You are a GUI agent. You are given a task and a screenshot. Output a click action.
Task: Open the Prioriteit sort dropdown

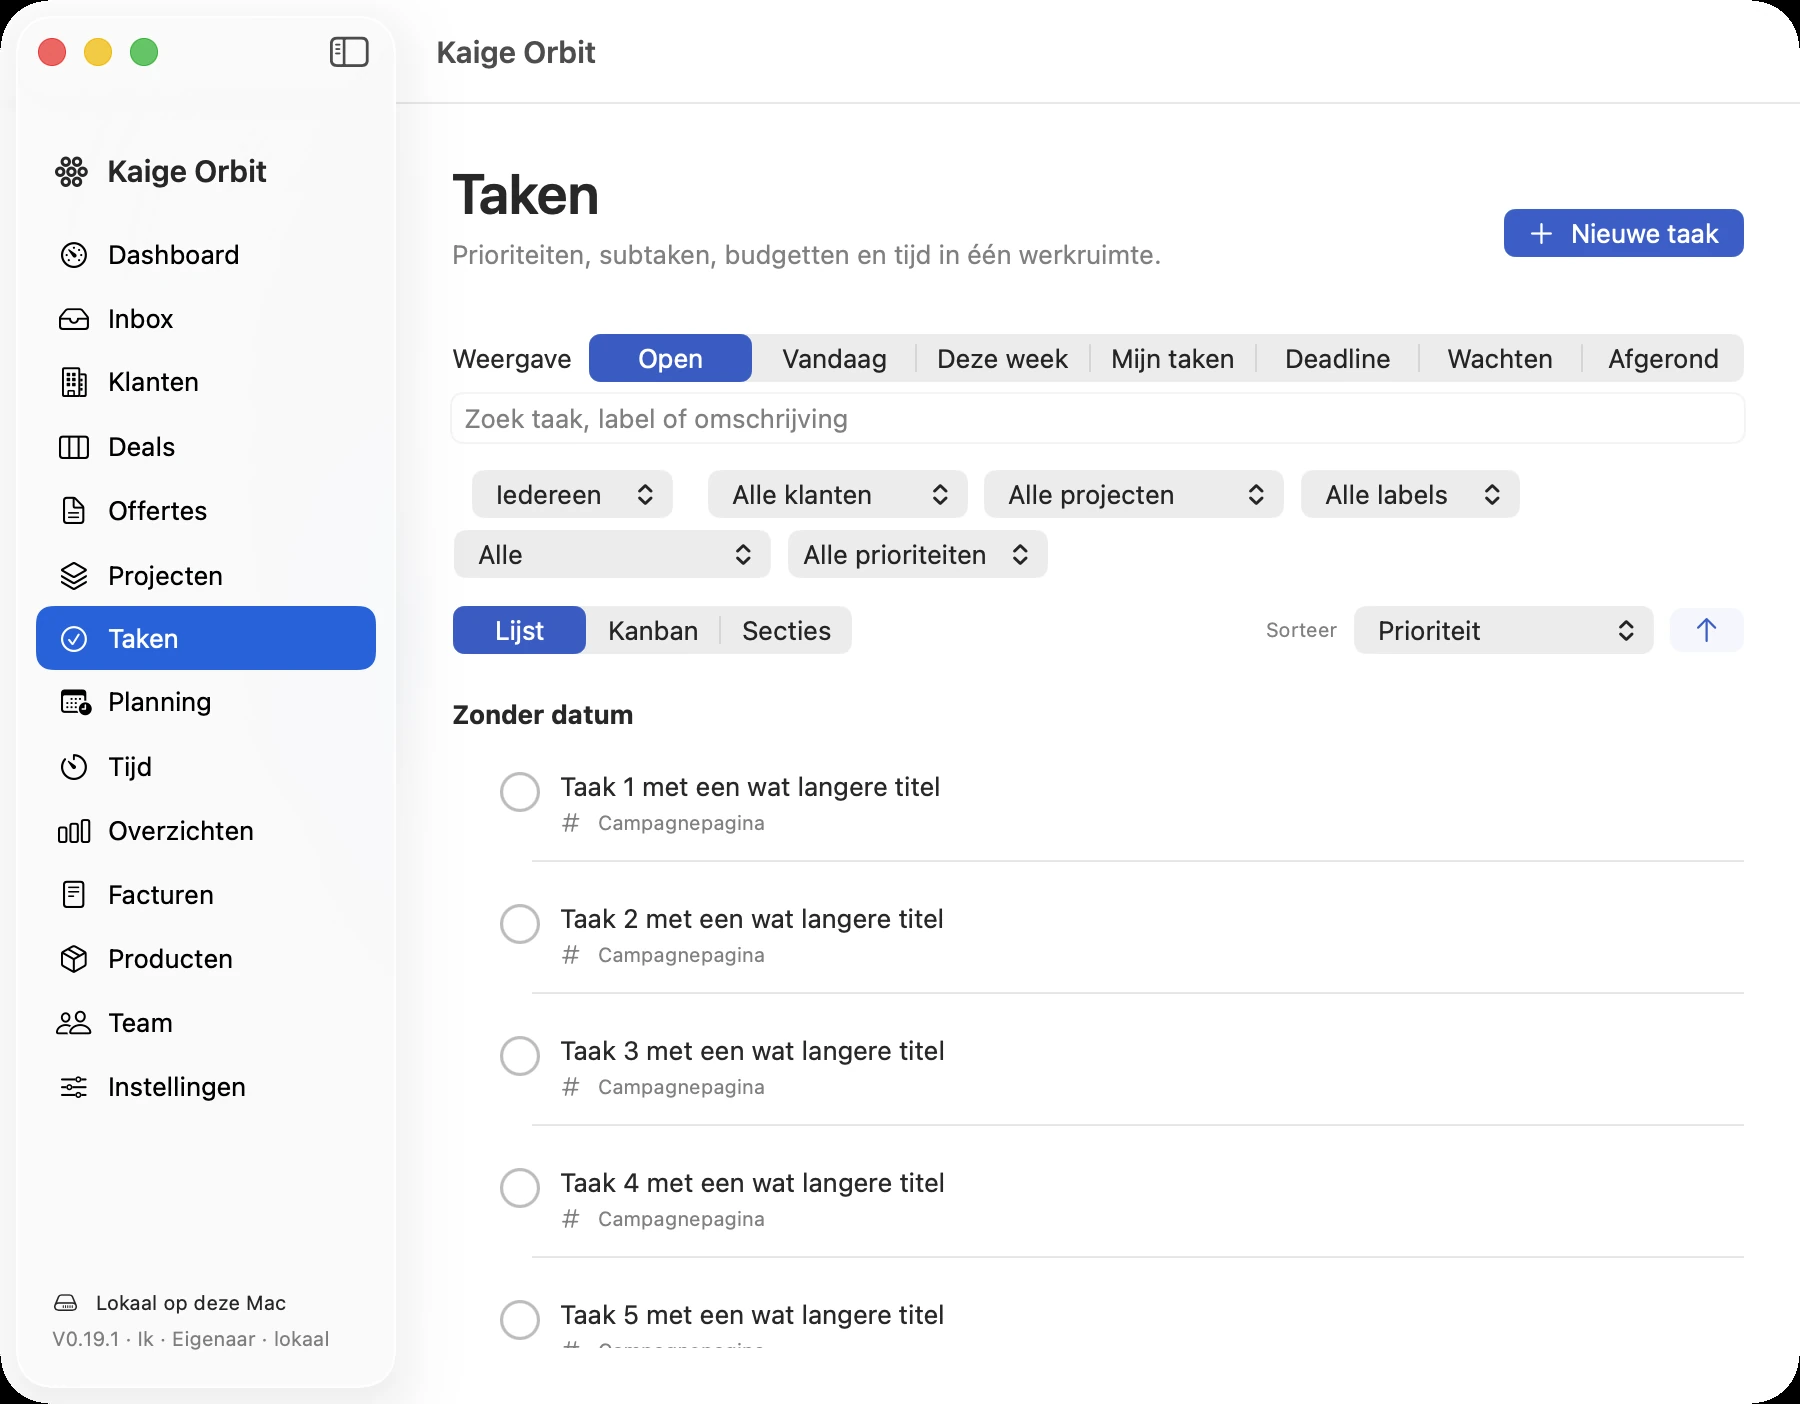(1504, 630)
